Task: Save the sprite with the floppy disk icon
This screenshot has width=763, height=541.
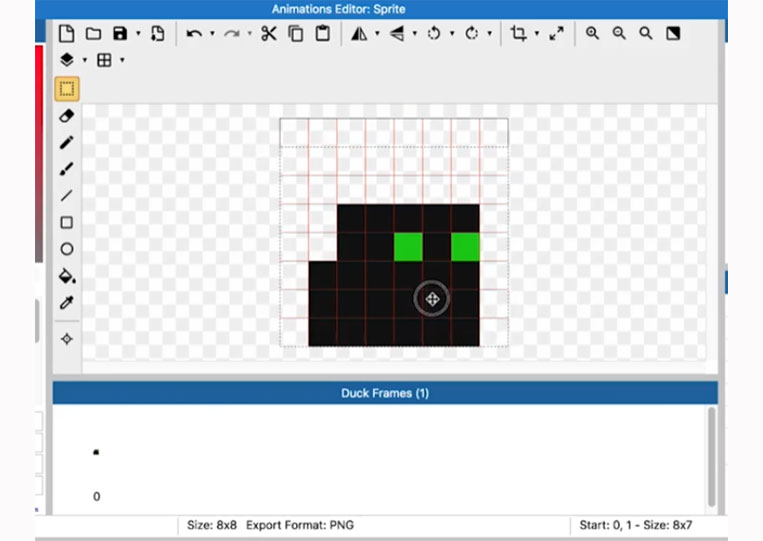Action: tap(120, 34)
